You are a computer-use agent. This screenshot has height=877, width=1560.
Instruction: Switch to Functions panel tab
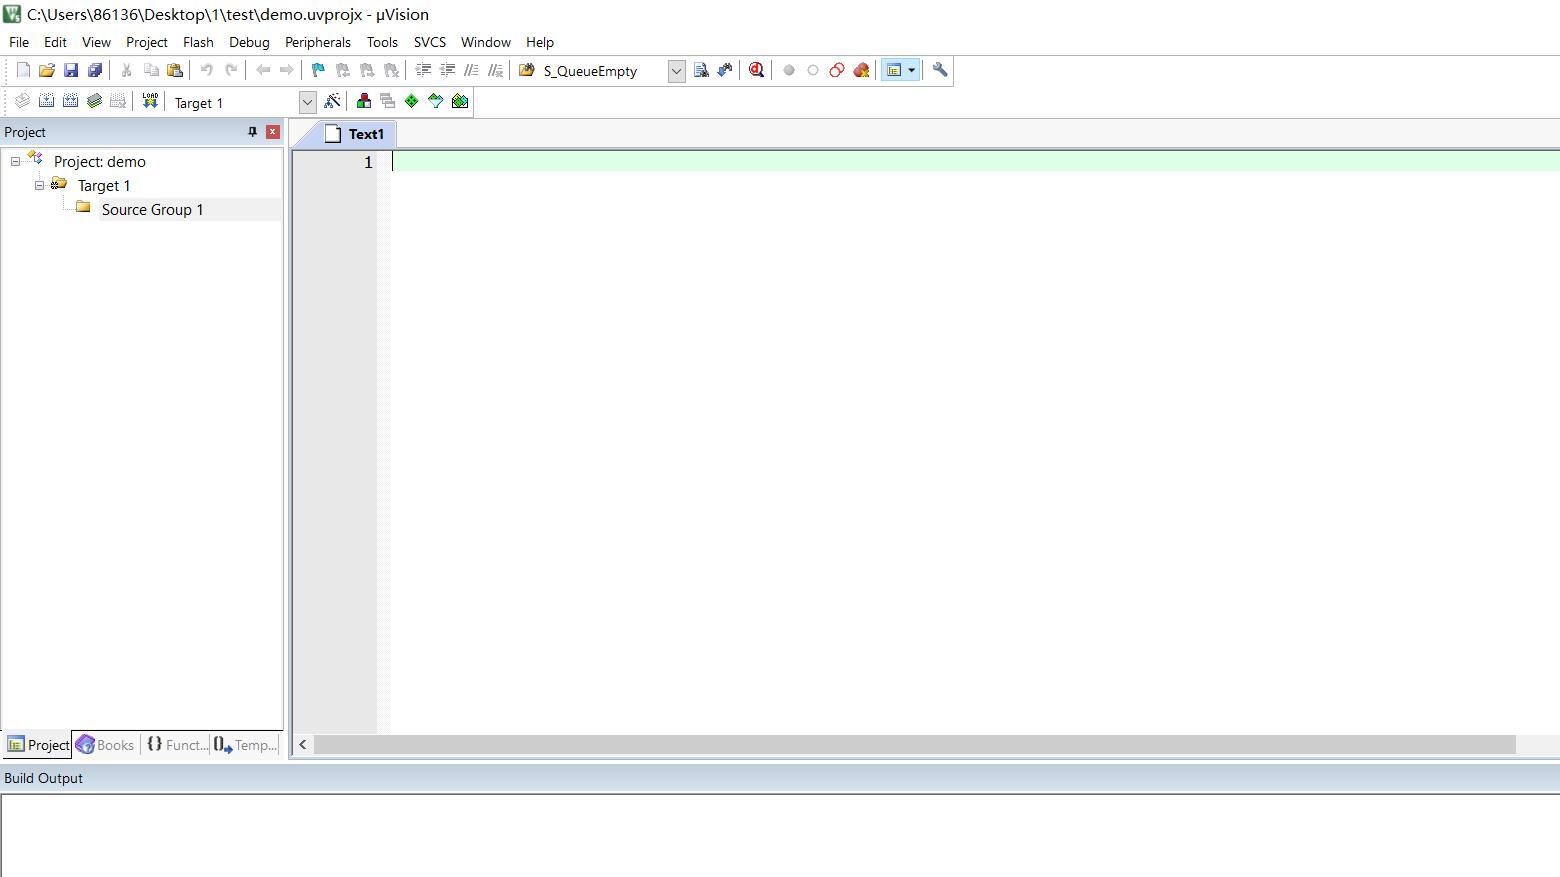tap(176, 745)
